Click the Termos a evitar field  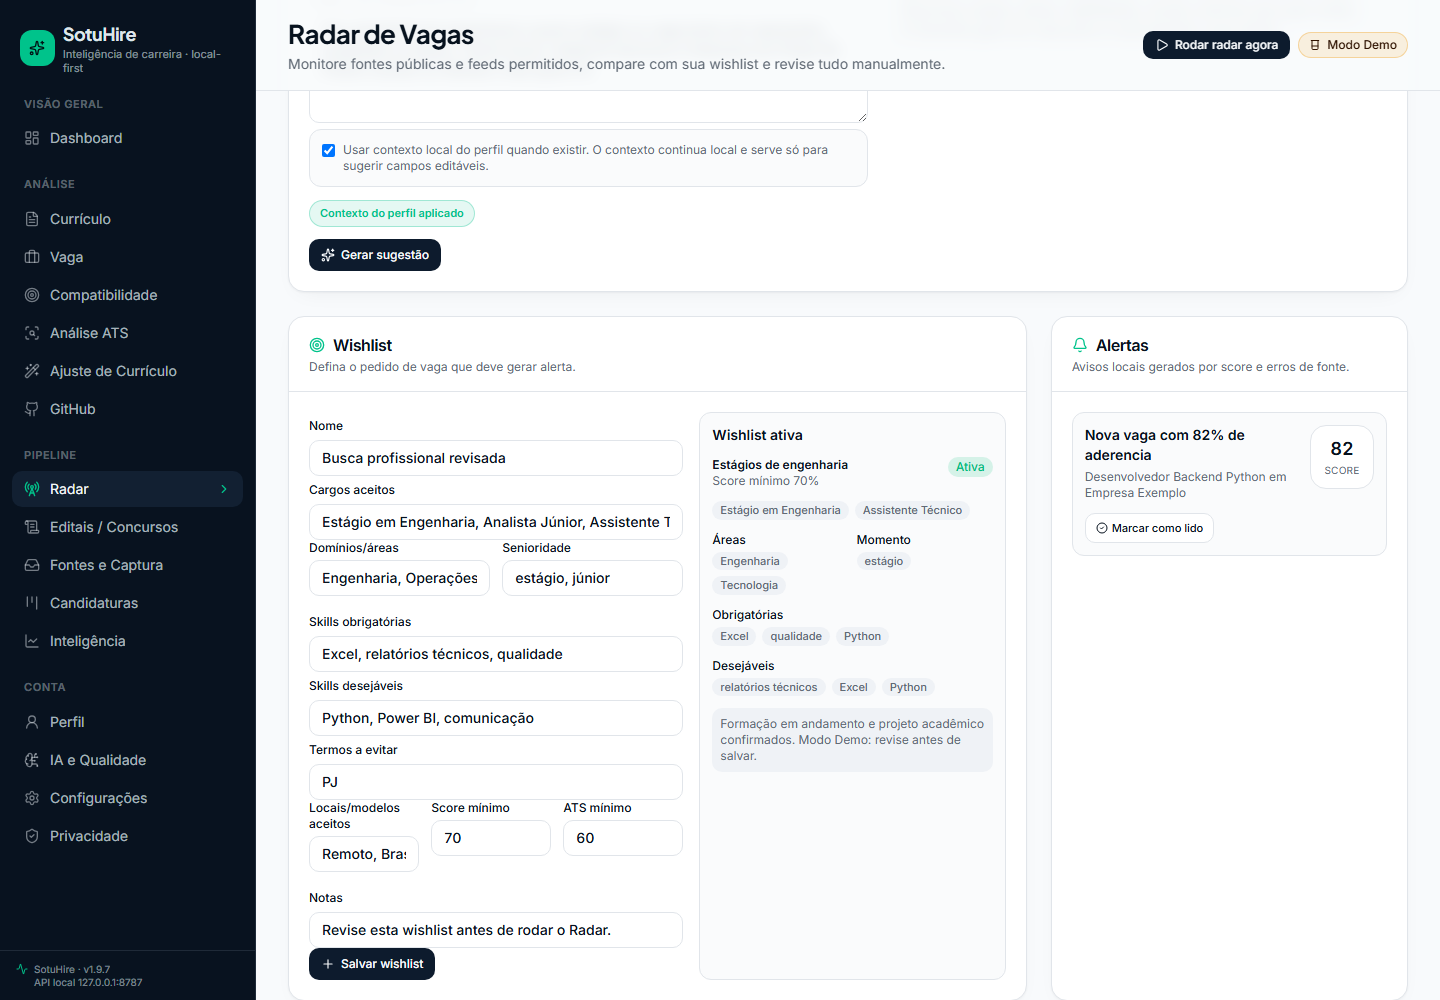(x=496, y=782)
